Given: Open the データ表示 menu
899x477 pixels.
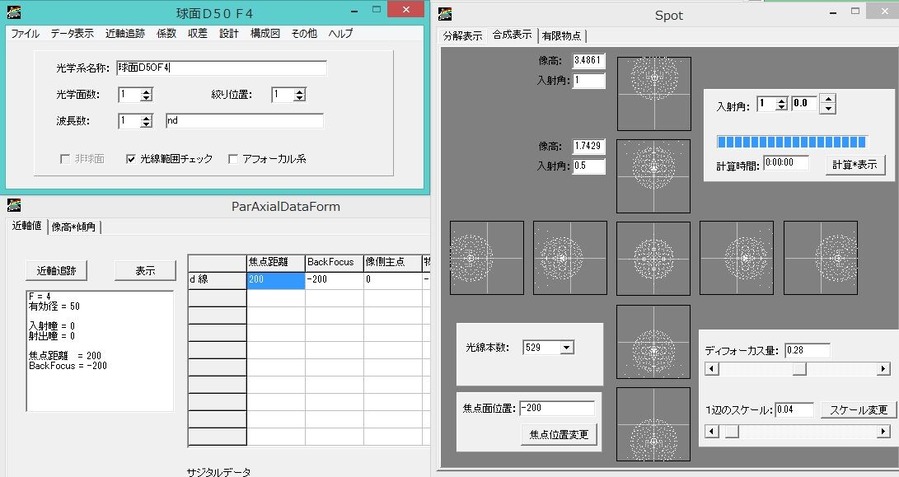Looking at the screenshot, I should [72, 34].
